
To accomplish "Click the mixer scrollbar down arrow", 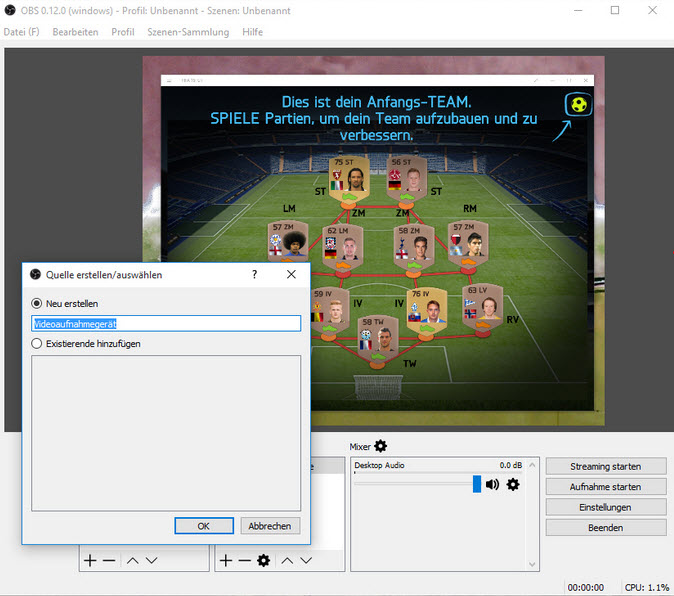I will point(532,564).
